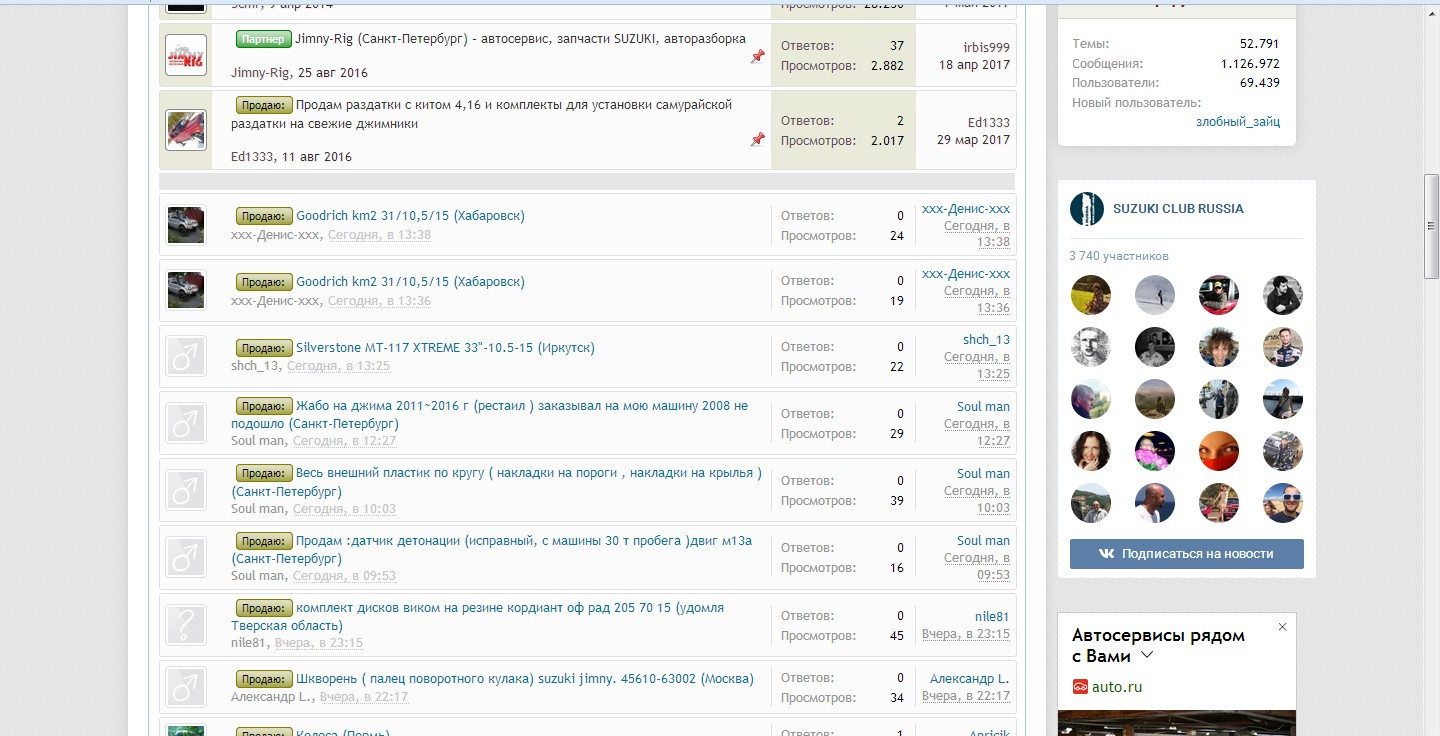The width and height of the screenshot is (1440, 736).
Task: Open irbis999 last poster profile
Action: pos(986,47)
